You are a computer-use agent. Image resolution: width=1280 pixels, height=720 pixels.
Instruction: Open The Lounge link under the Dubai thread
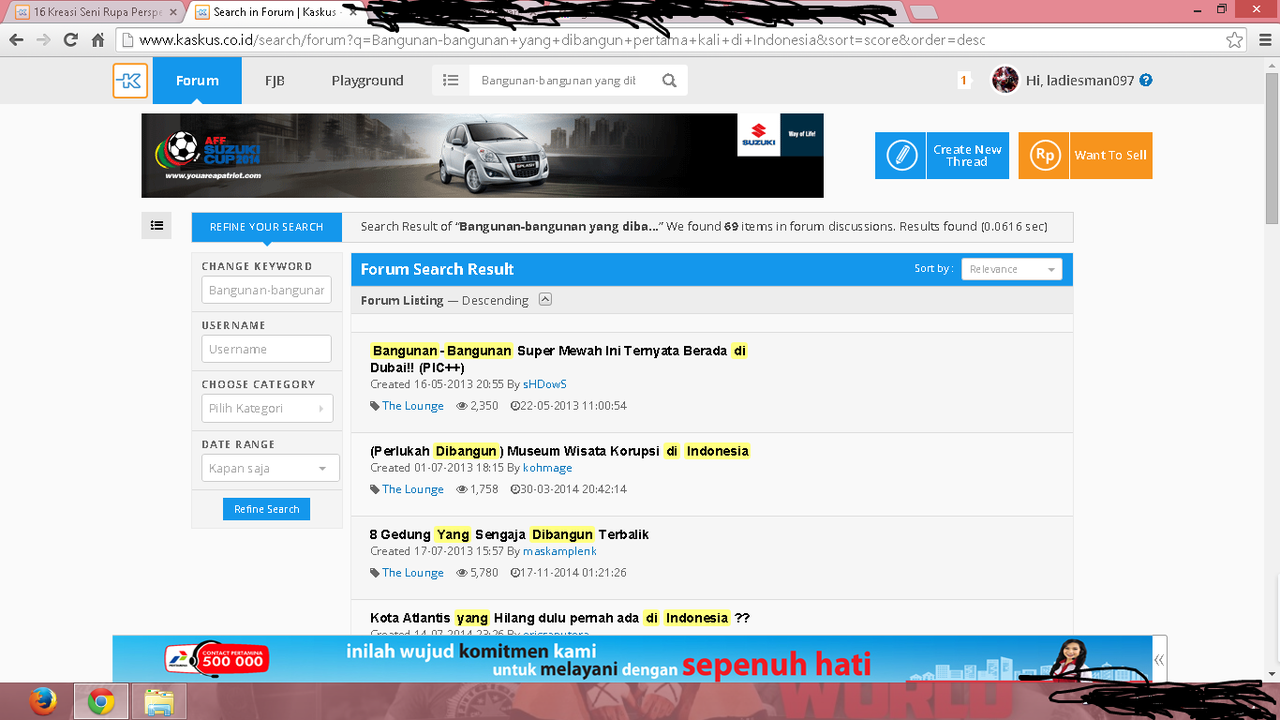coord(413,406)
